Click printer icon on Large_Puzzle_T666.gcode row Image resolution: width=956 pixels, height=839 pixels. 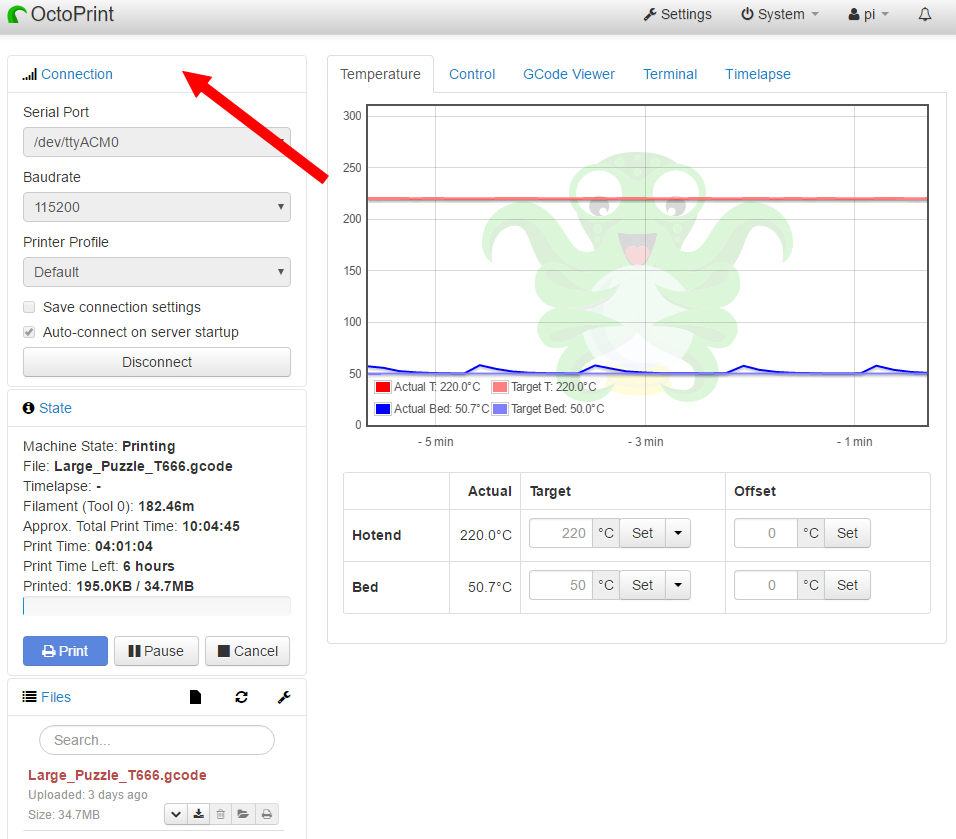[266, 814]
